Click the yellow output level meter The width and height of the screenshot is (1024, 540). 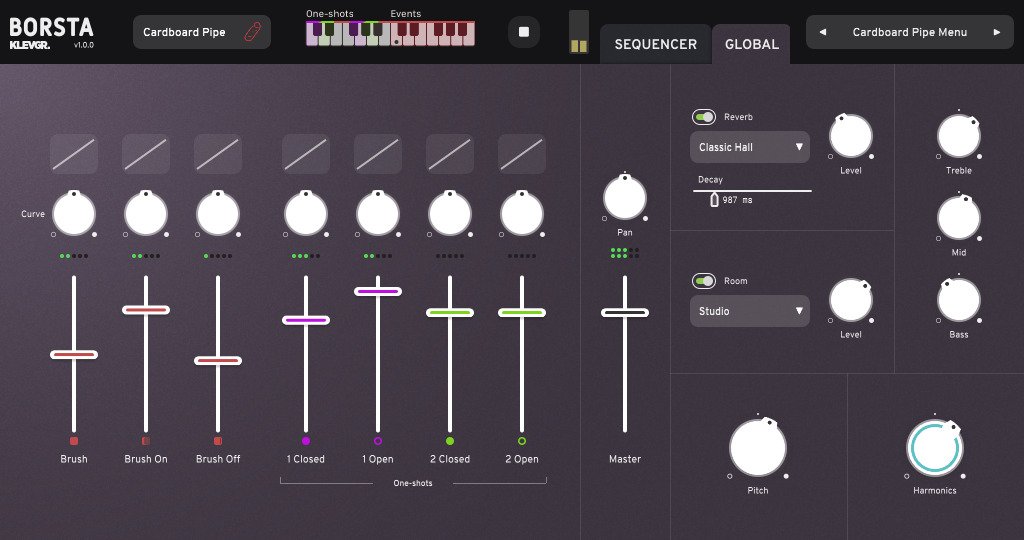pos(579,31)
